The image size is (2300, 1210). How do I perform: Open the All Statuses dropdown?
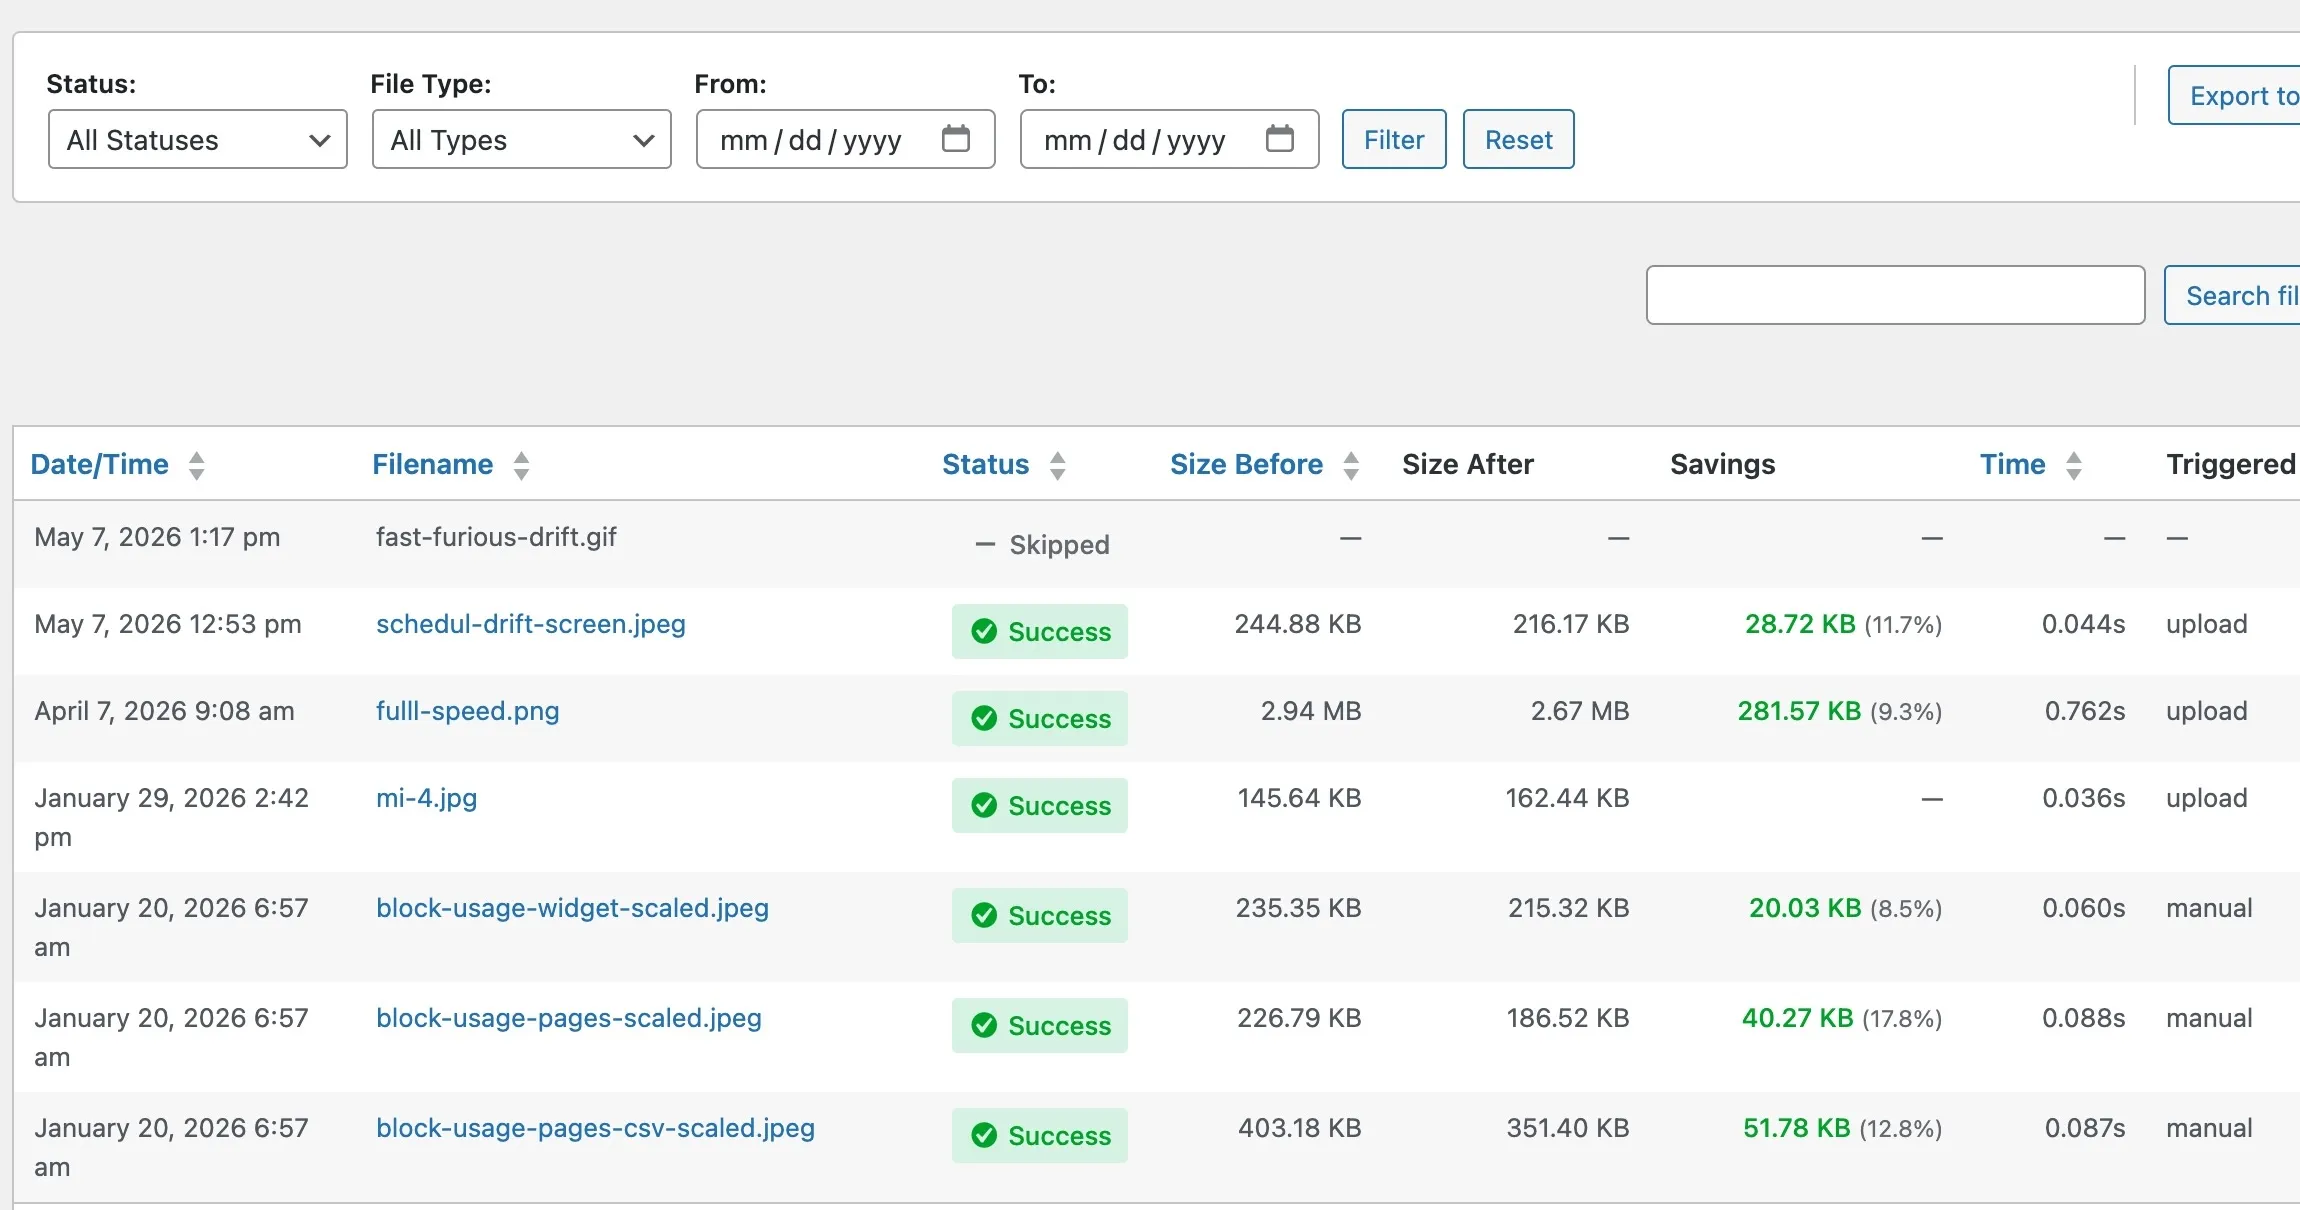pyautogui.click(x=197, y=140)
